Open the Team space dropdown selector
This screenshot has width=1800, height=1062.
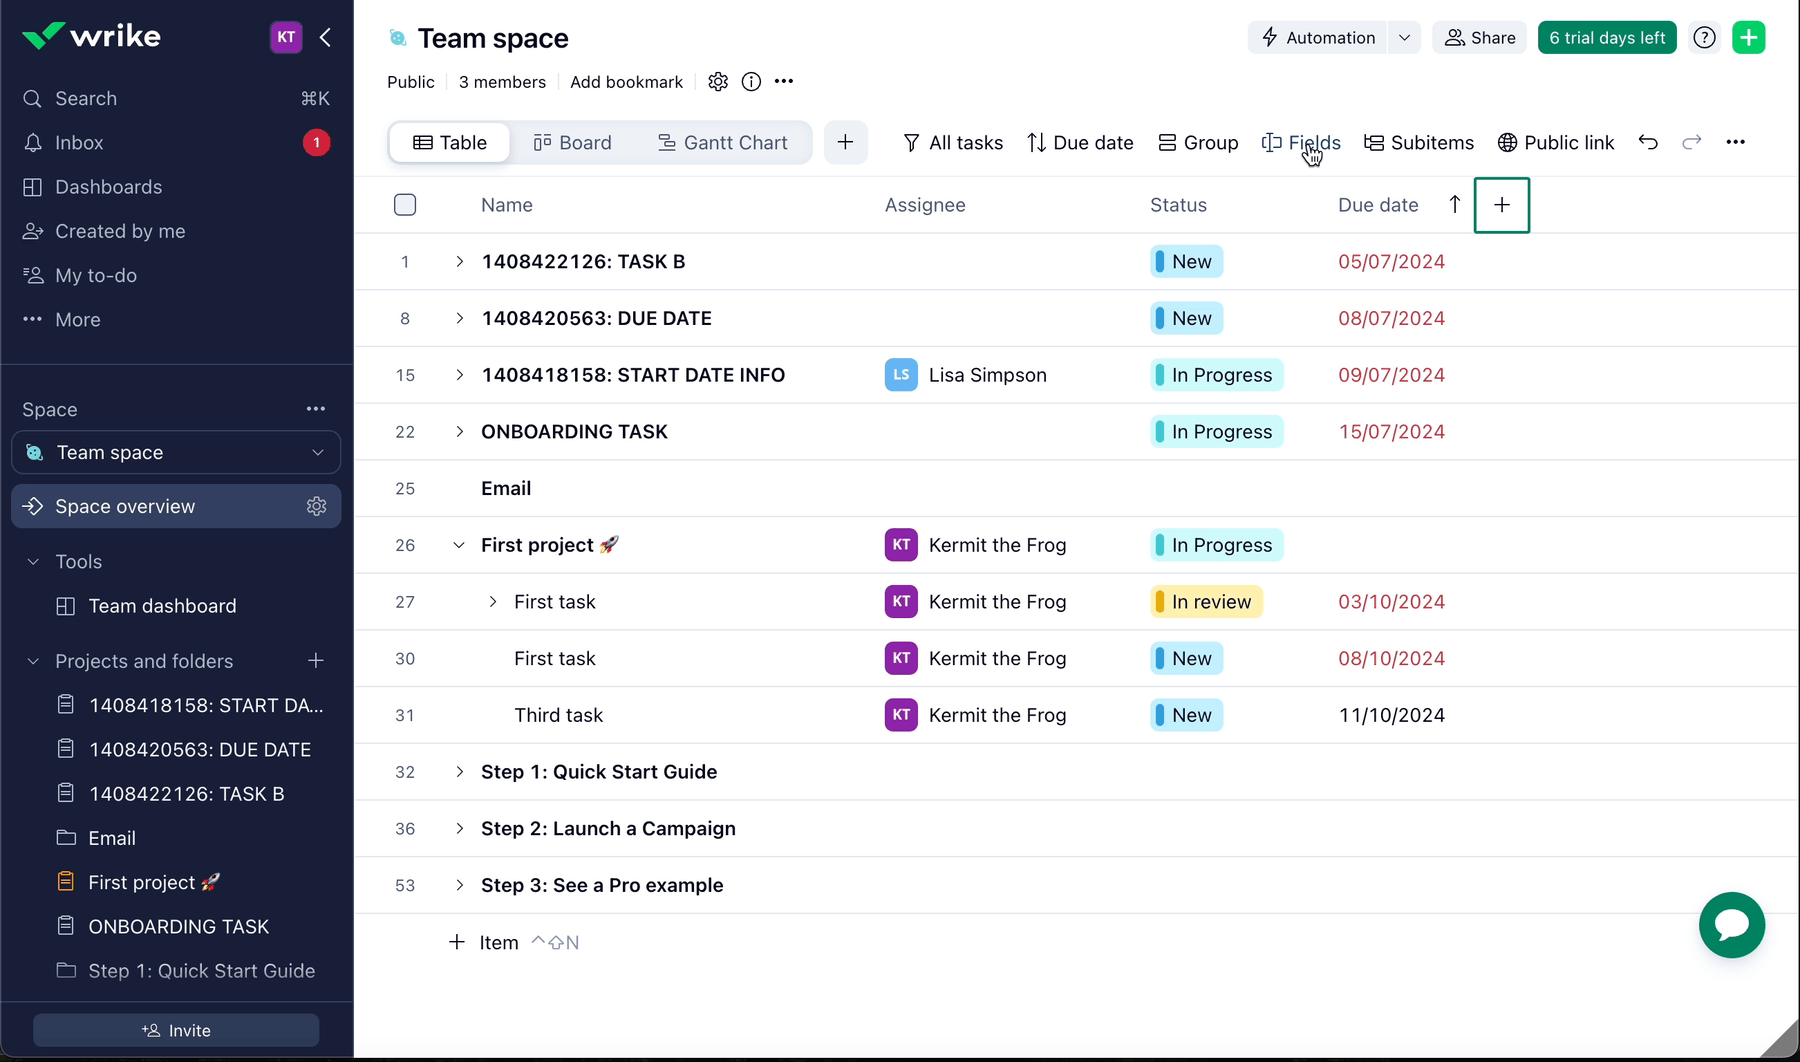pos(176,453)
